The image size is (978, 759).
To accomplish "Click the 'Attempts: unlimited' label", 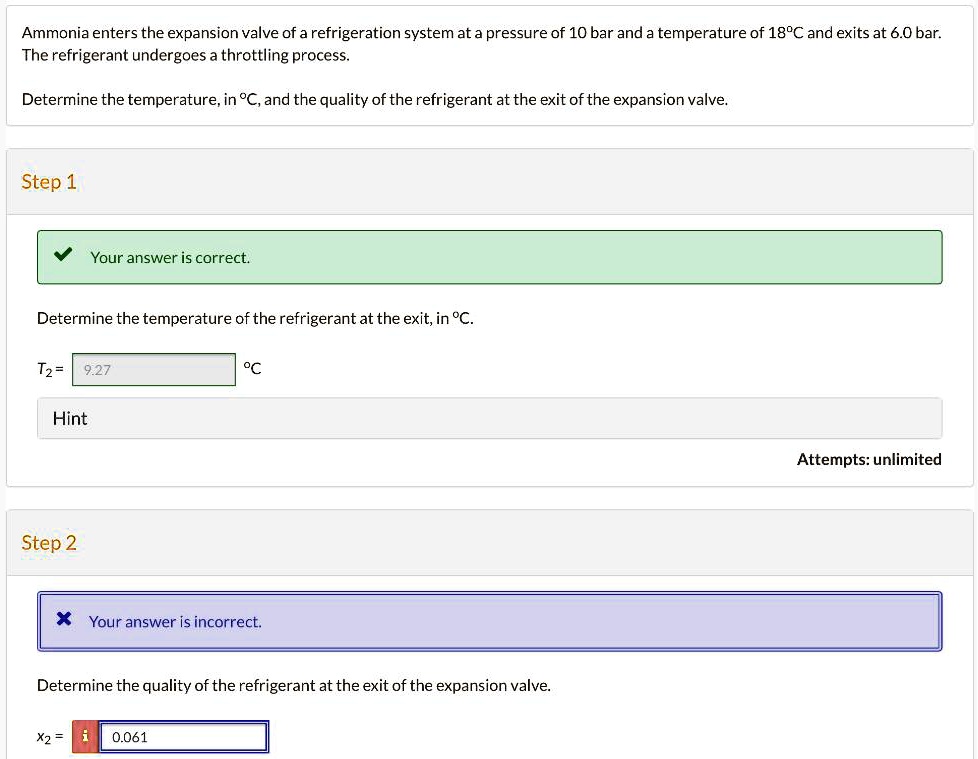I will tap(869, 459).
